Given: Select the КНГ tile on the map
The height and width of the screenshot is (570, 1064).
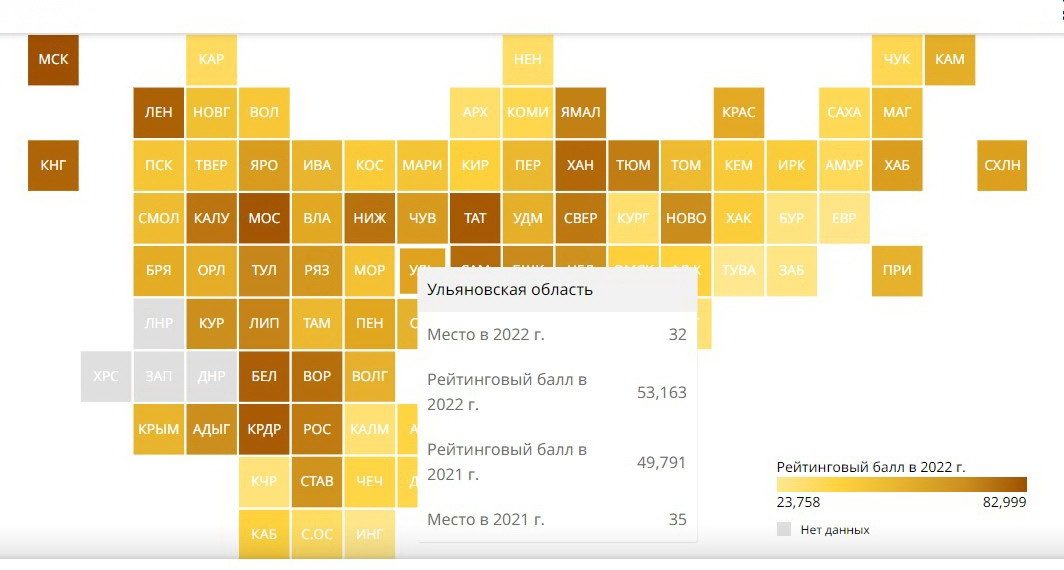Looking at the screenshot, I should (x=53, y=166).
